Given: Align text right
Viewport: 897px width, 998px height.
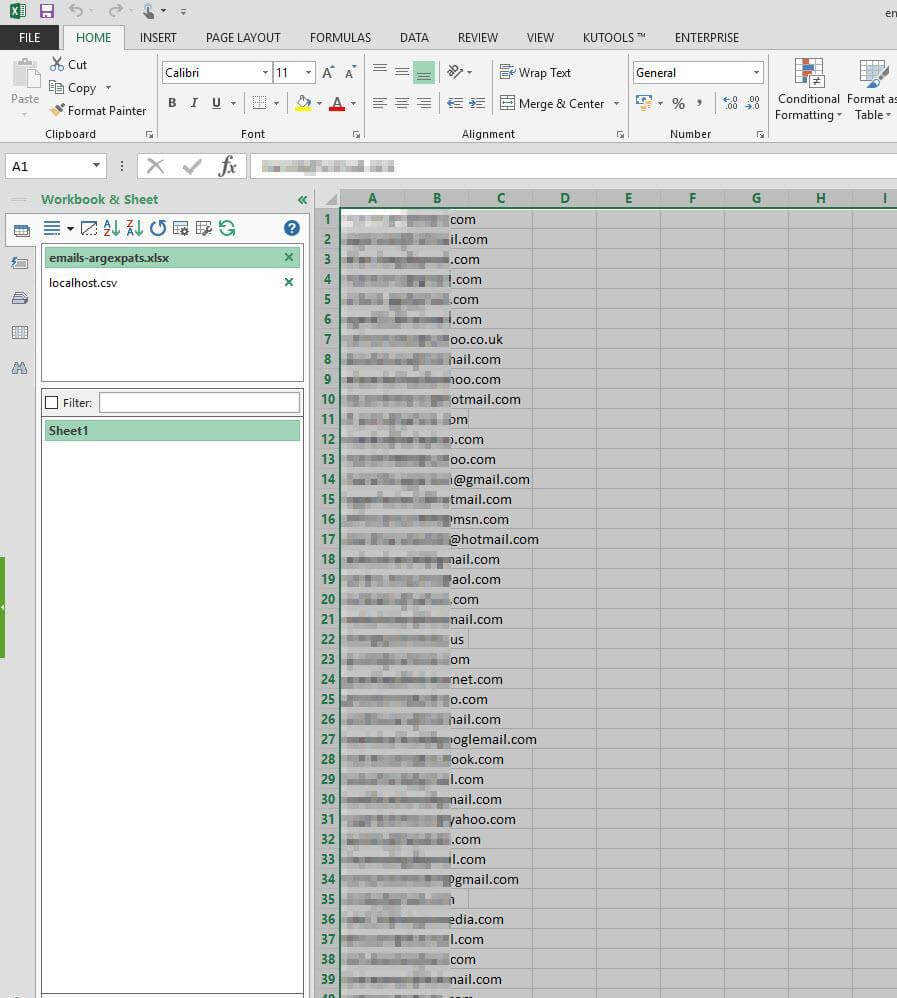Looking at the screenshot, I should [x=424, y=103].
